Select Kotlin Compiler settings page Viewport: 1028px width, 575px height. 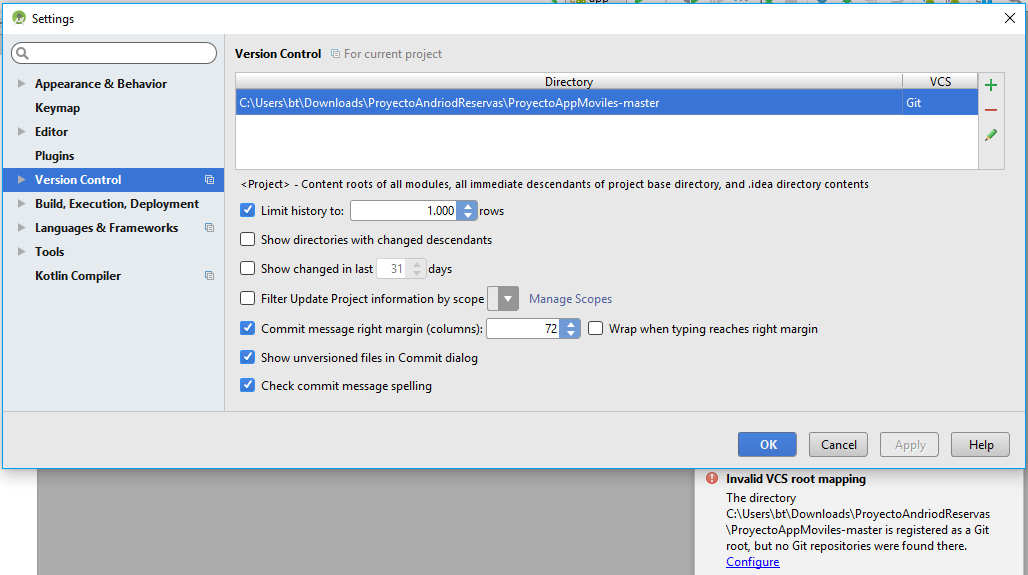tap(78, 275)
